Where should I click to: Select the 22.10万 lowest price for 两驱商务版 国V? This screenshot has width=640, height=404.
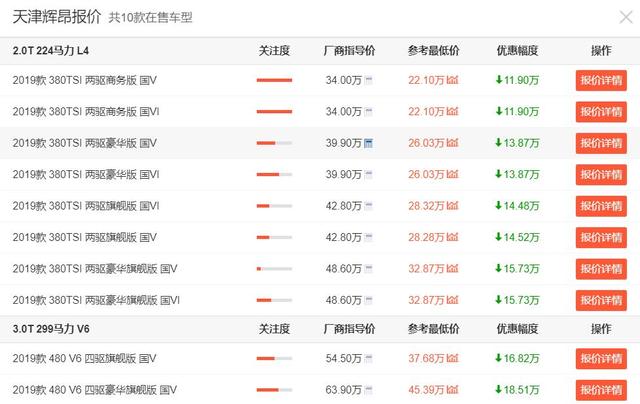[x=426, y=80]
